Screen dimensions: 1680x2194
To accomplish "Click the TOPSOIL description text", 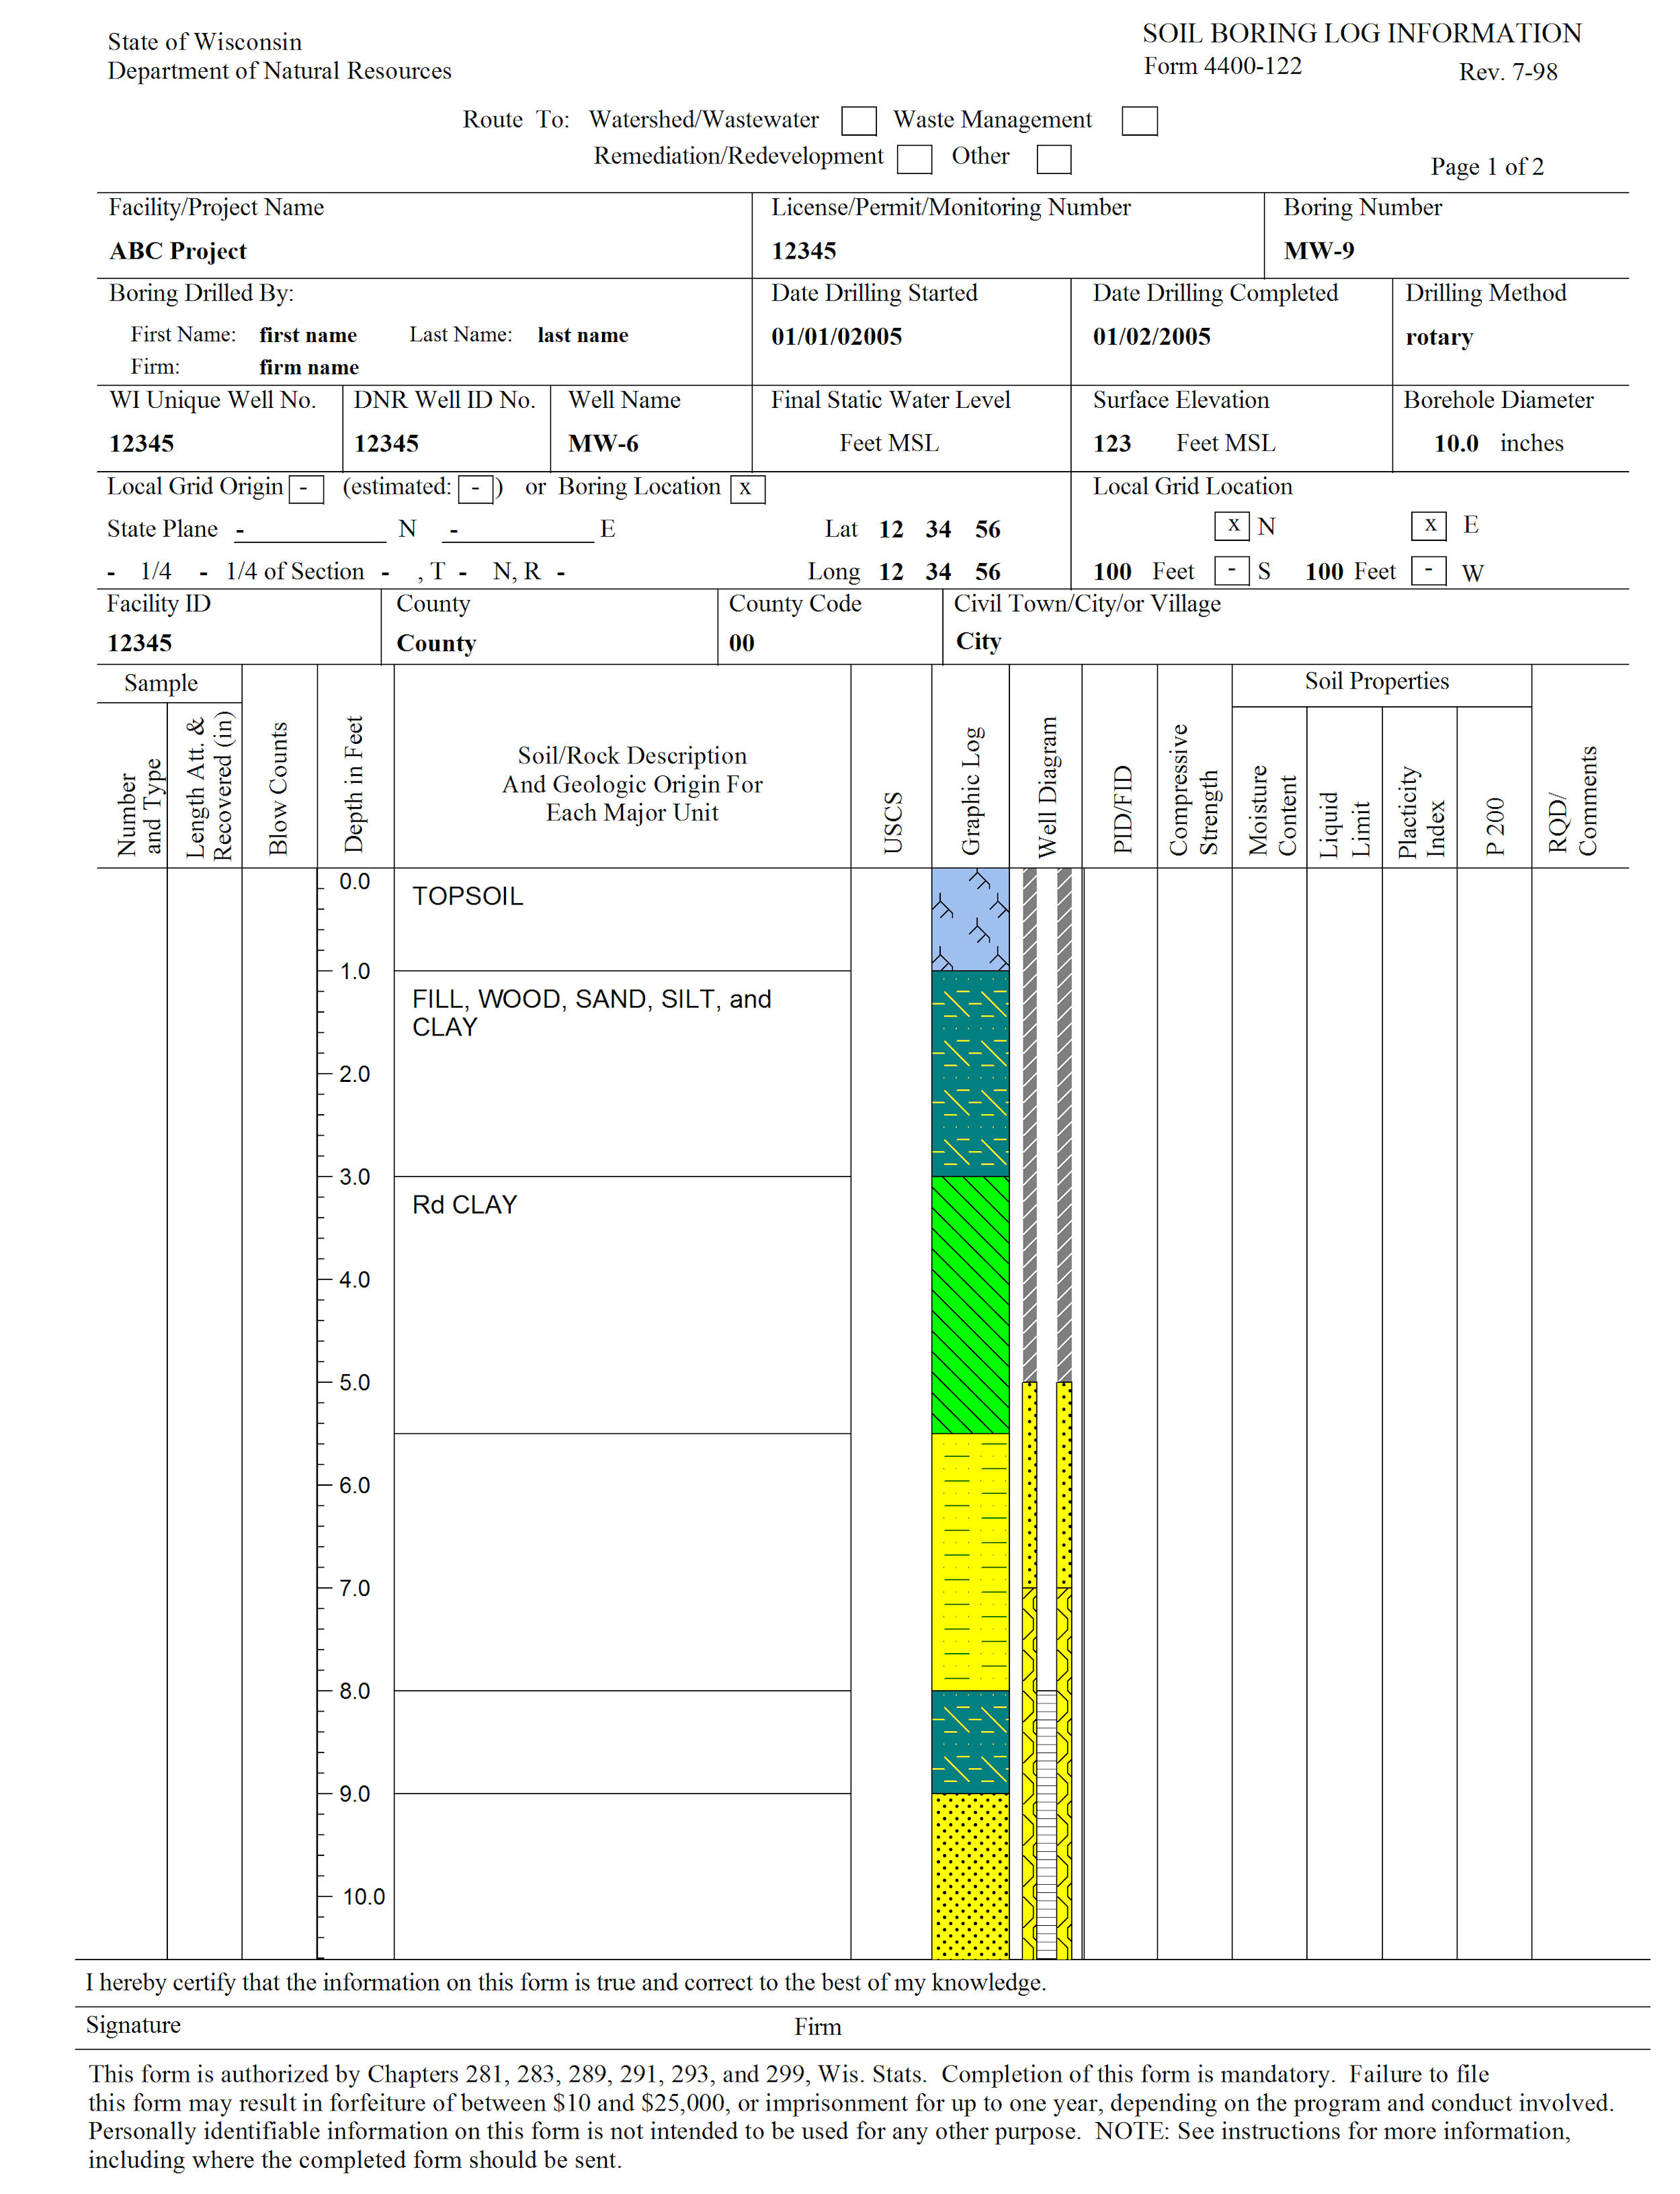I will coord(467,896).
